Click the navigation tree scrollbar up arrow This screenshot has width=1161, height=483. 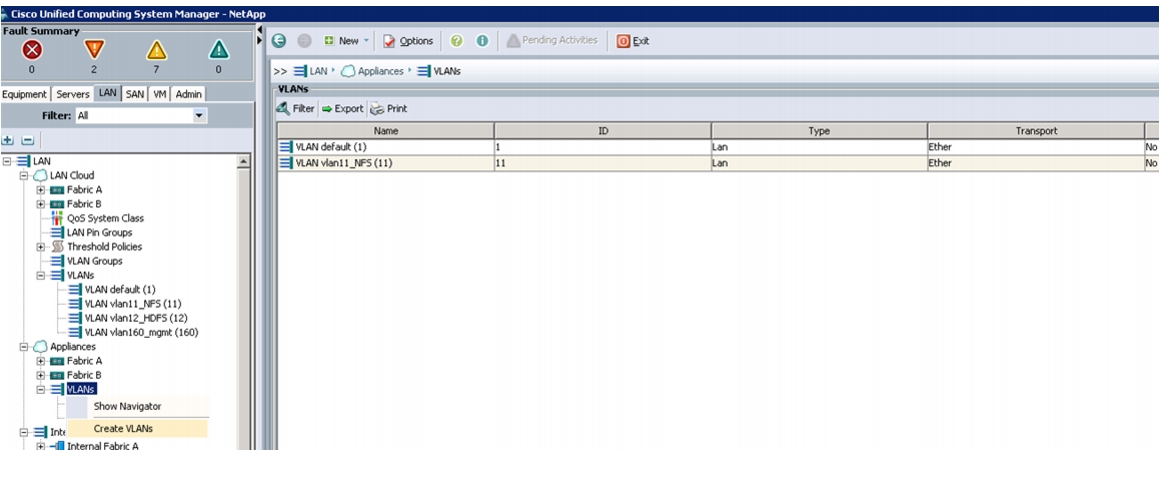click(244, 161)
